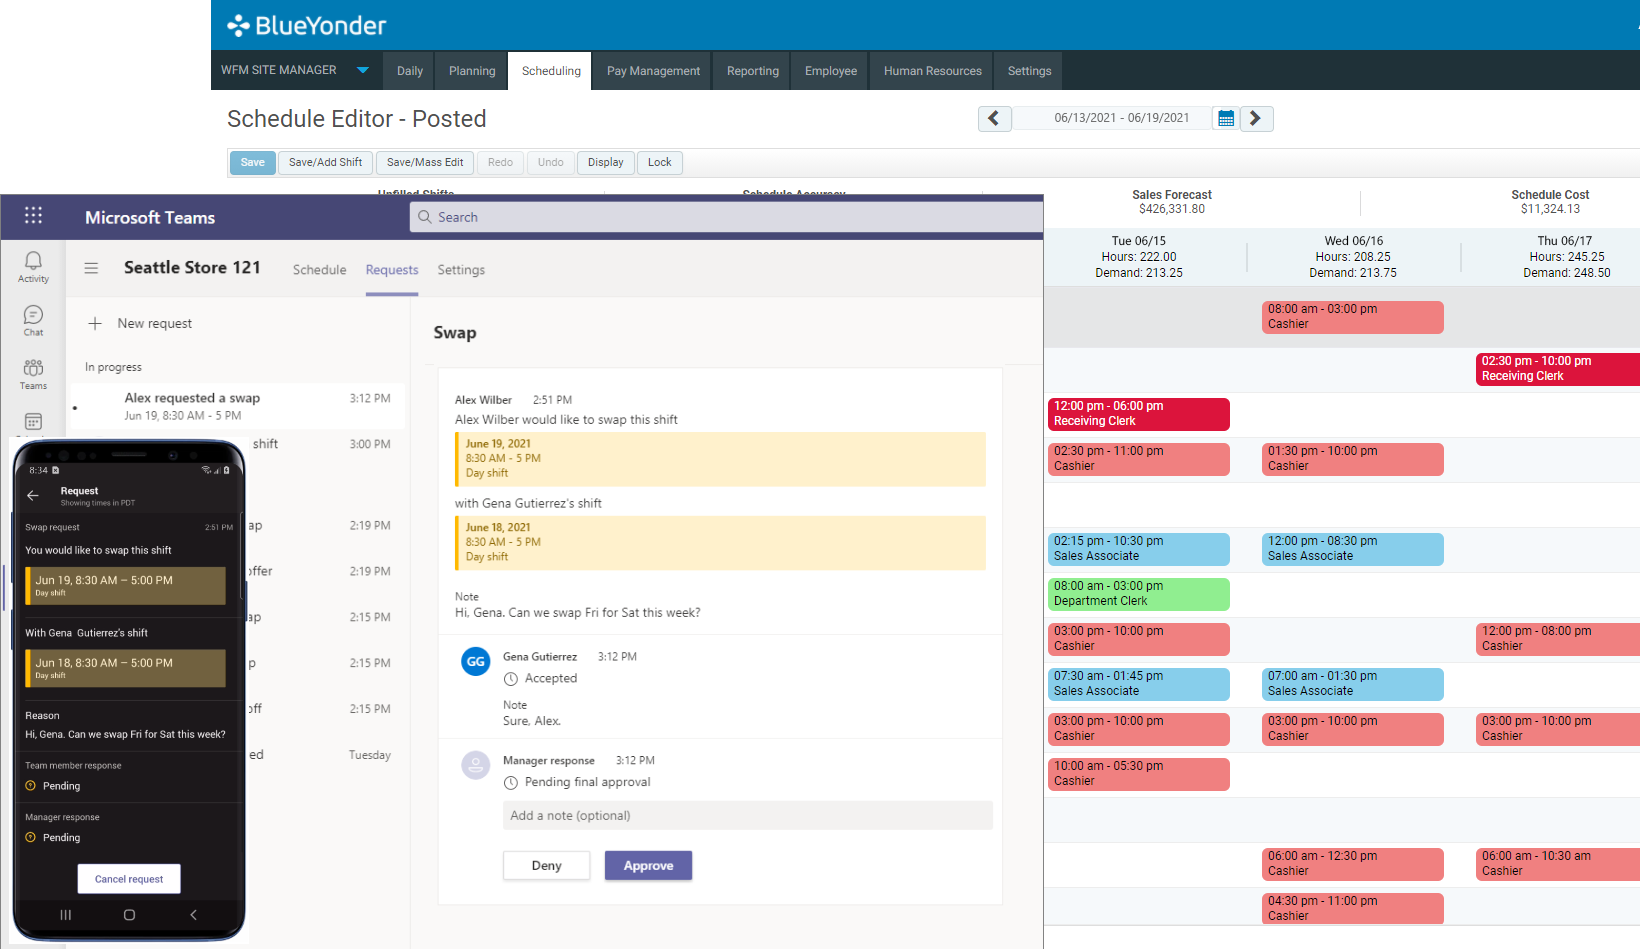The width and height of the screenshot is (1642, 949).
Task: Open Chat in the Teams sidebar
Action: click(x=33, y=320)
